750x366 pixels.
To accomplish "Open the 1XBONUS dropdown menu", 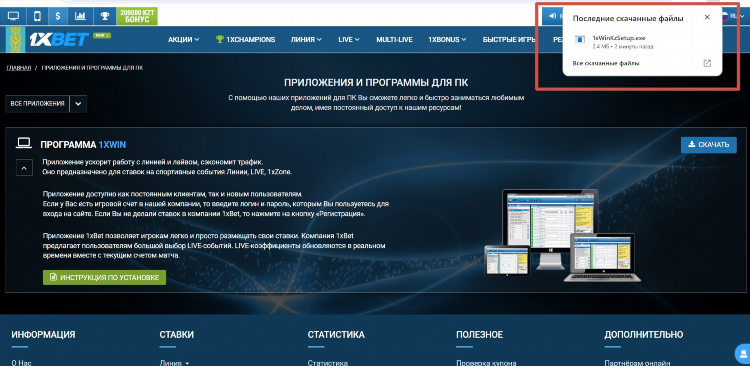I will 447,40.
